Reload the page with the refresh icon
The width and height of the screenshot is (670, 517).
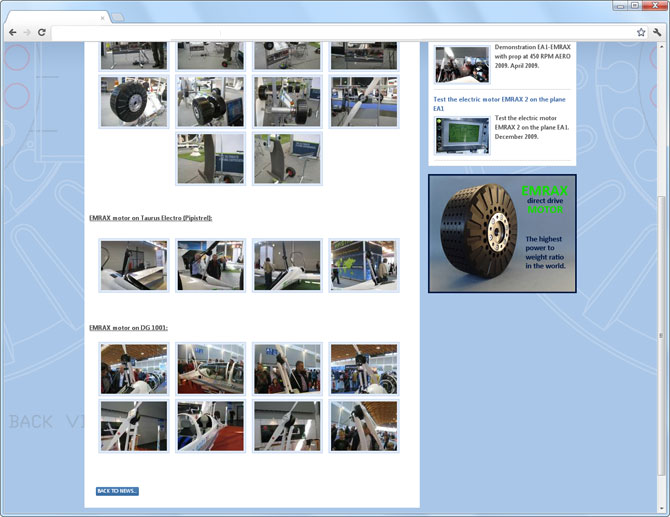(x=41, y=32)
